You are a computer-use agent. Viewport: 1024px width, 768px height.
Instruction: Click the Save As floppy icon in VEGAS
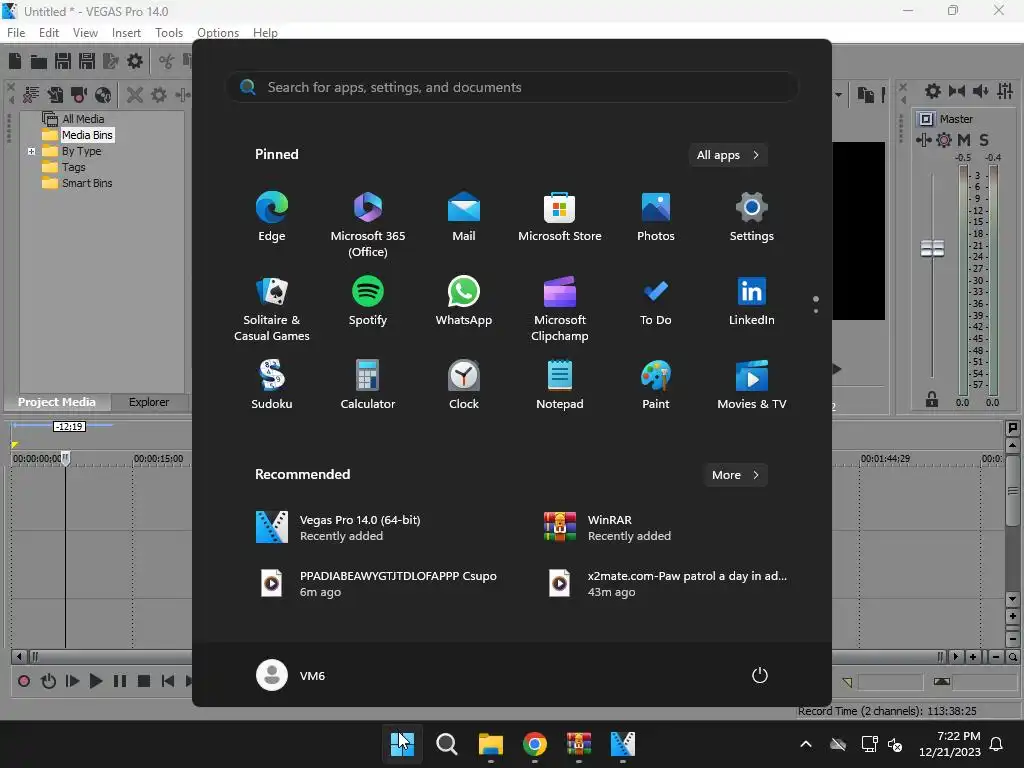point(87,61)
